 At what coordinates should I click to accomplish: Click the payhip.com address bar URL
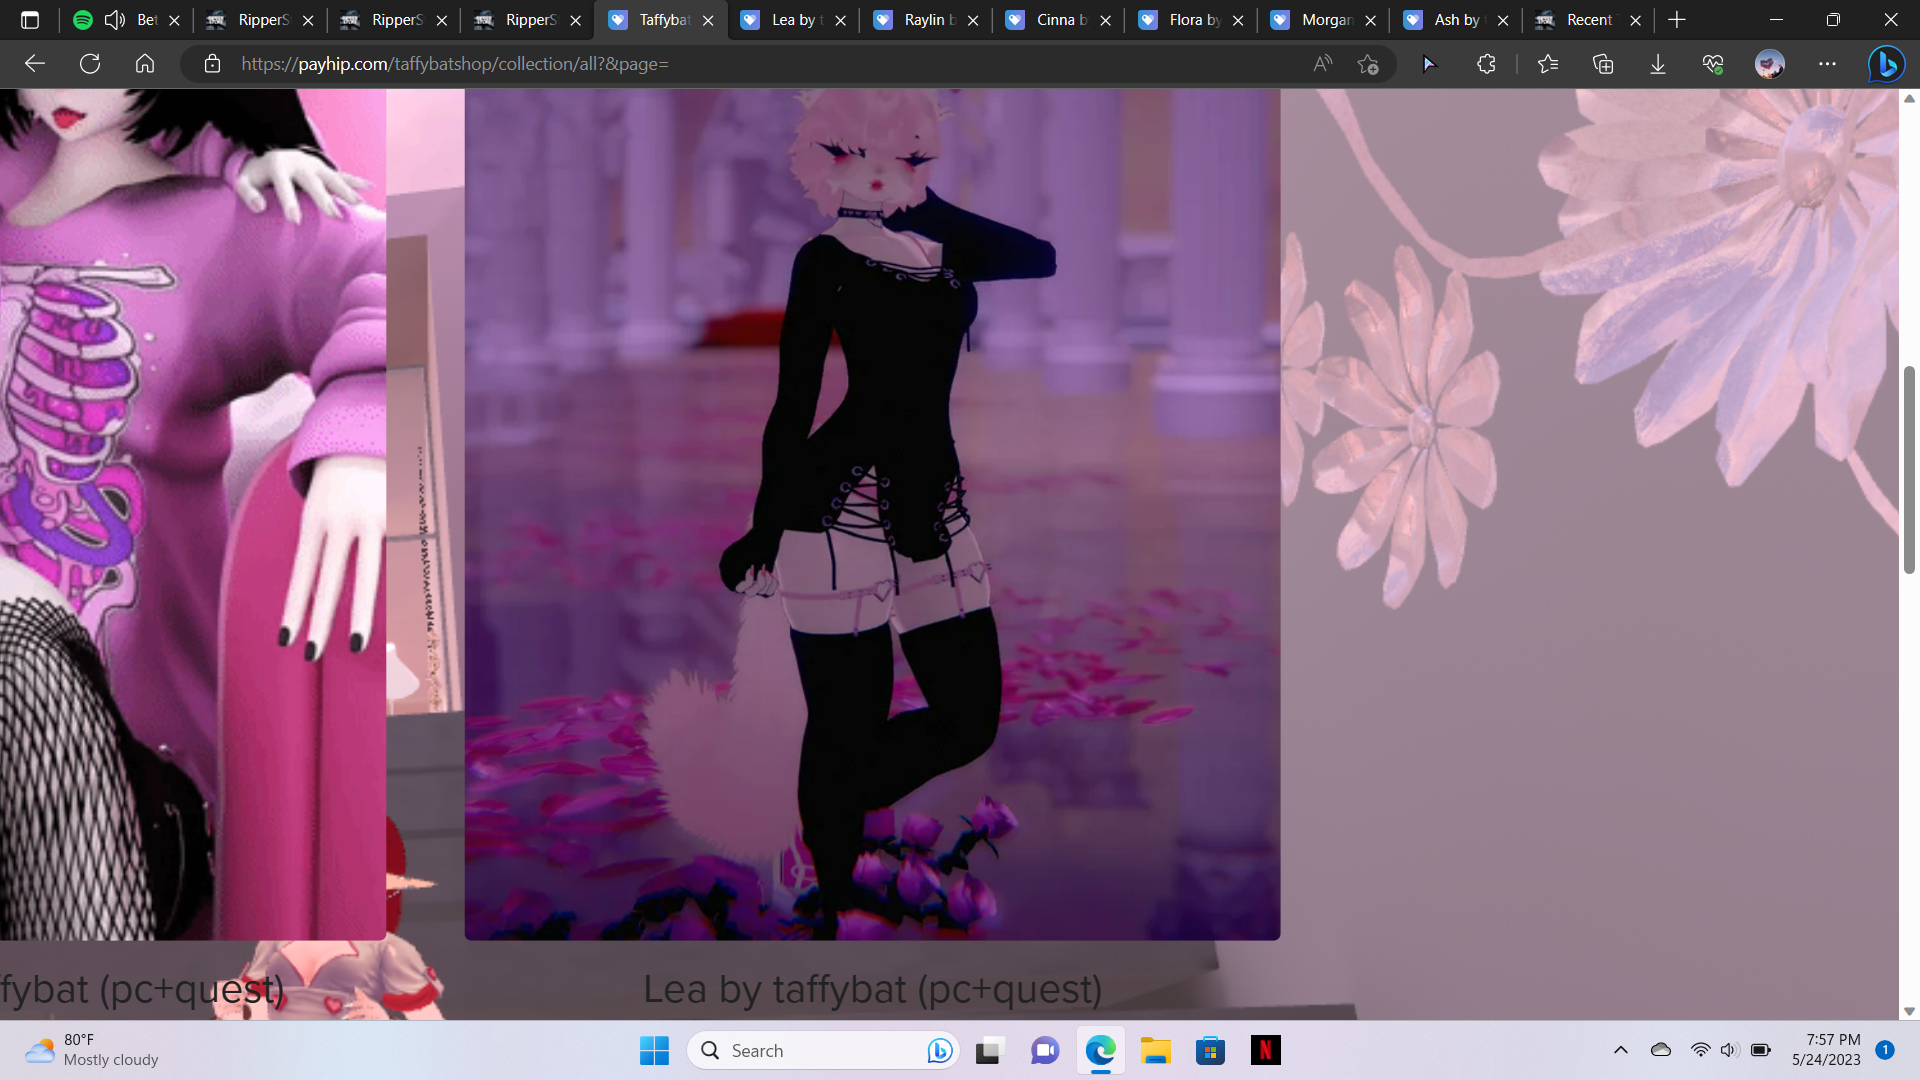click(x=455, y=64)
